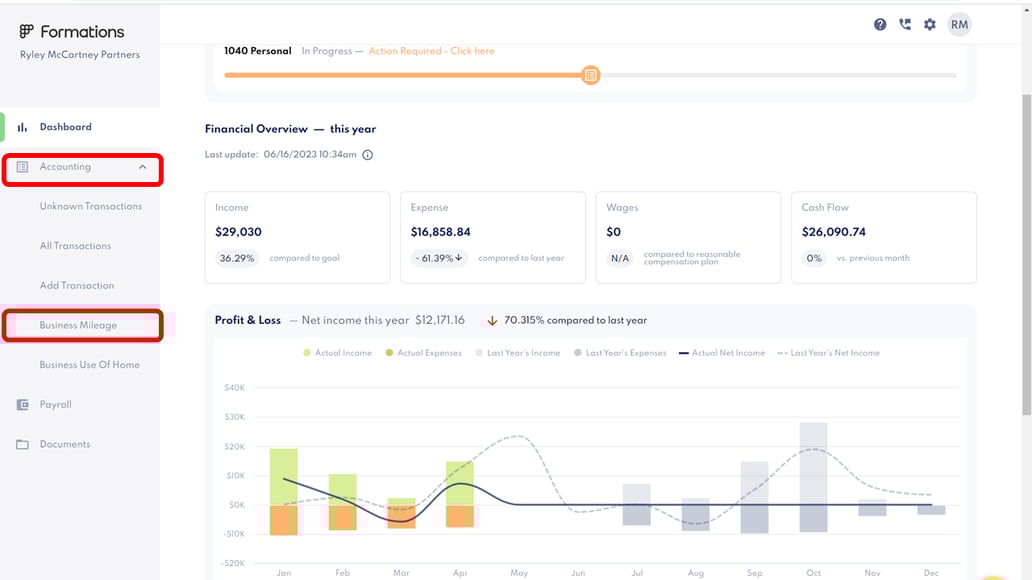1032x580 pixels.
Task: Click the 1040 Personal progress marker
Action: (x=591, y=75)
